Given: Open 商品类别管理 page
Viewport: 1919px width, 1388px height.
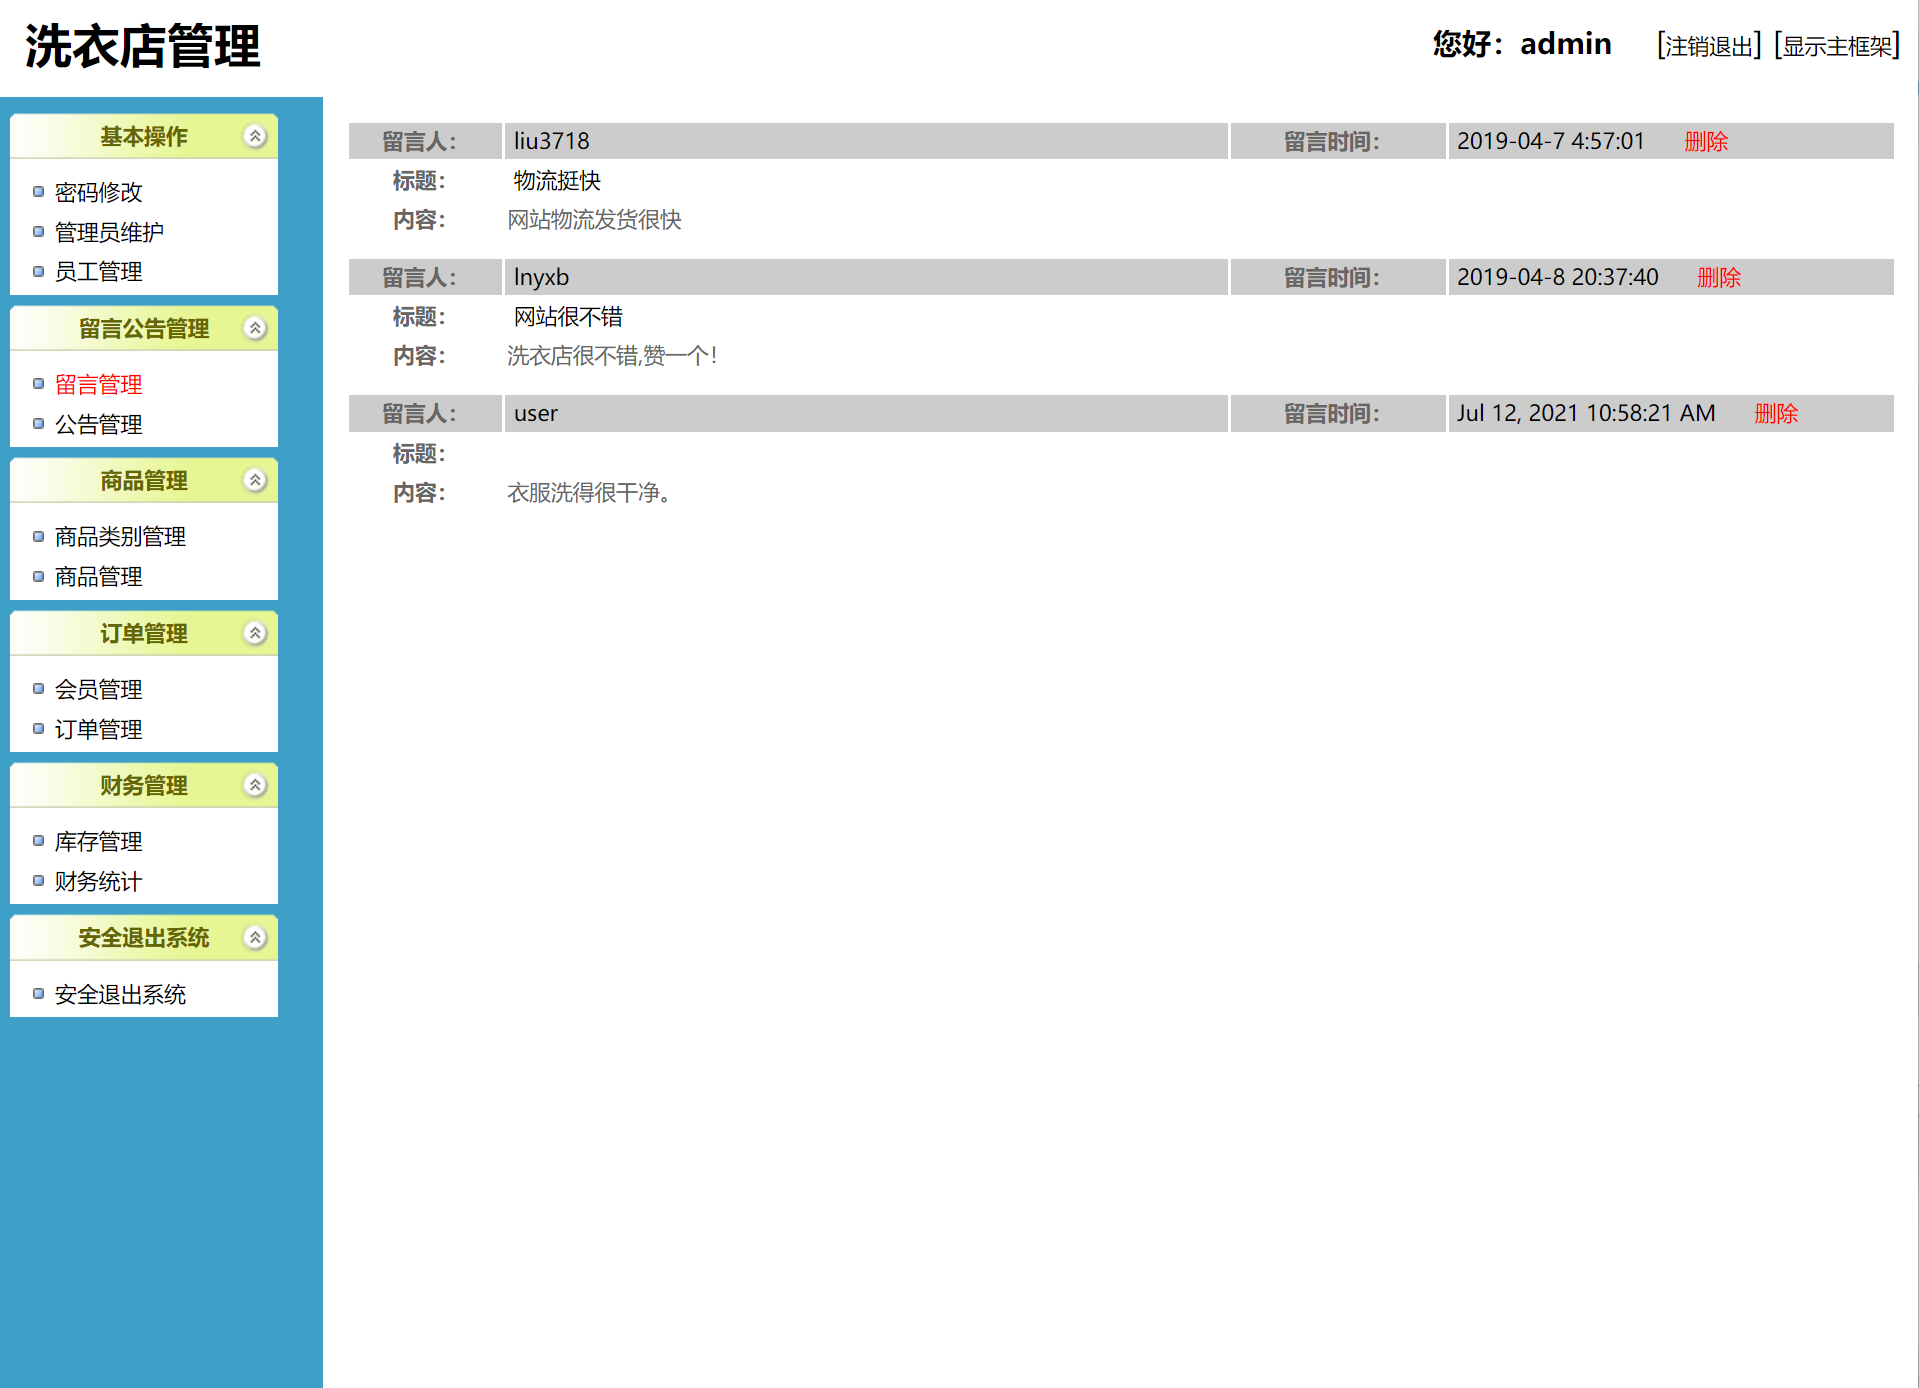Looking at the screenshot, I should (120, 537).
